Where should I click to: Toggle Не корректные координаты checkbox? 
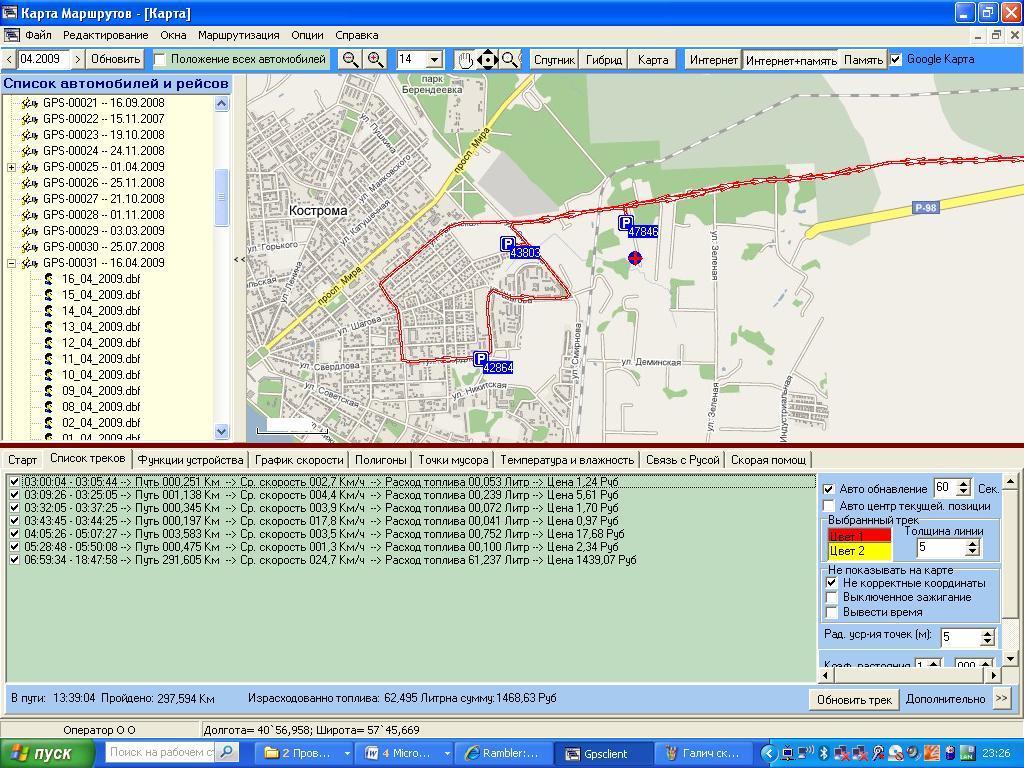point(831,583)
